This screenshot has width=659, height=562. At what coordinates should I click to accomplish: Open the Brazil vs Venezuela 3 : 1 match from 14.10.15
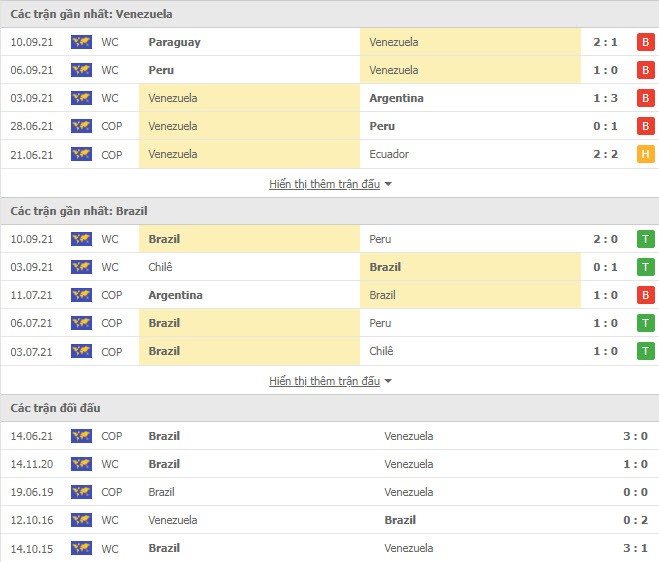tap(632, 548)
